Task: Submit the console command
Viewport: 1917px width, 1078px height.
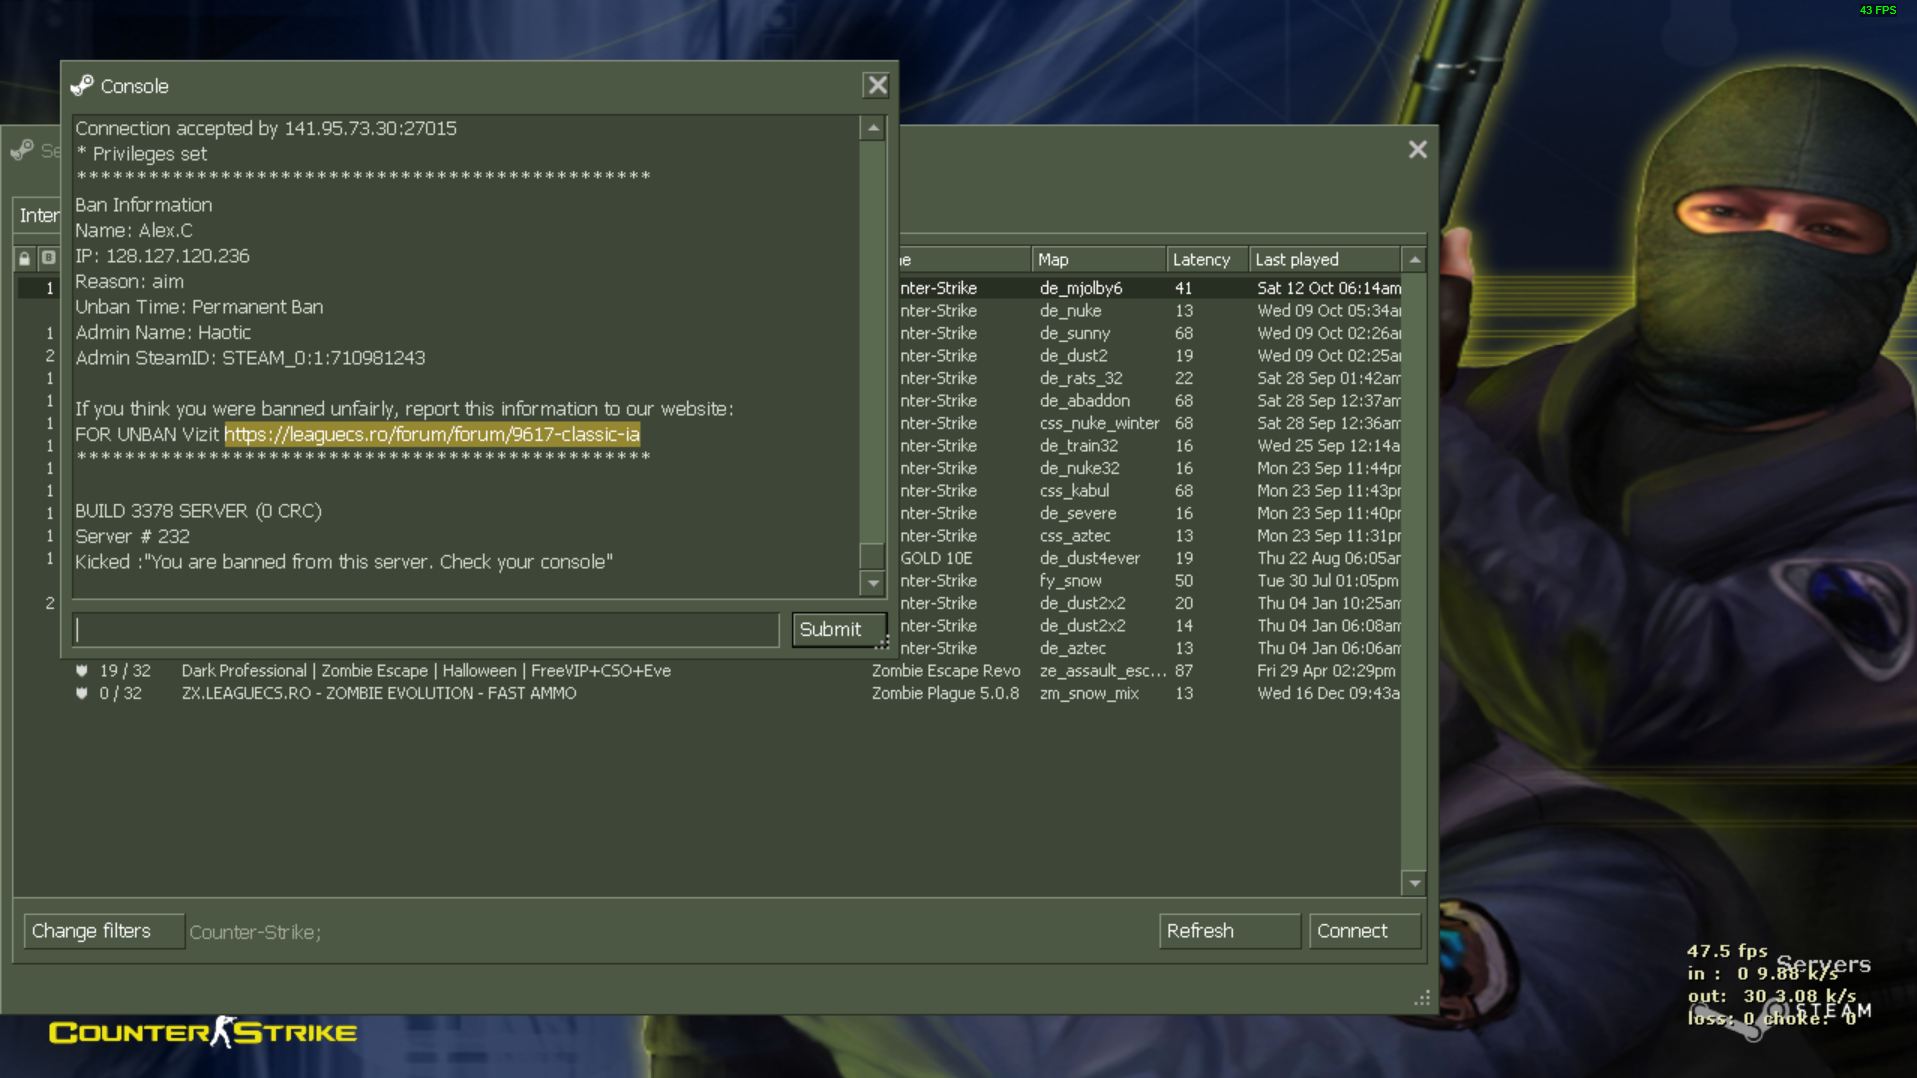Action: point(838,630)
